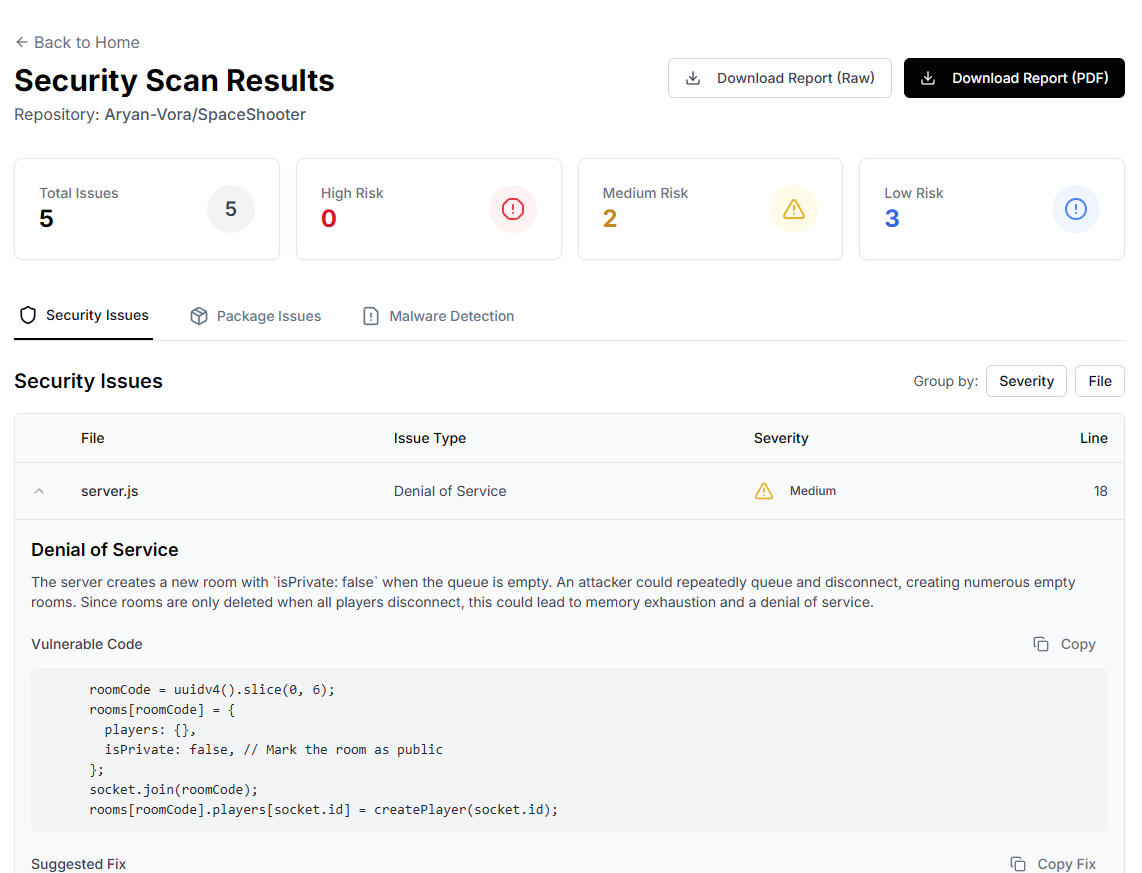
Task: Collapse the server.js issue row
Action: 39,491
